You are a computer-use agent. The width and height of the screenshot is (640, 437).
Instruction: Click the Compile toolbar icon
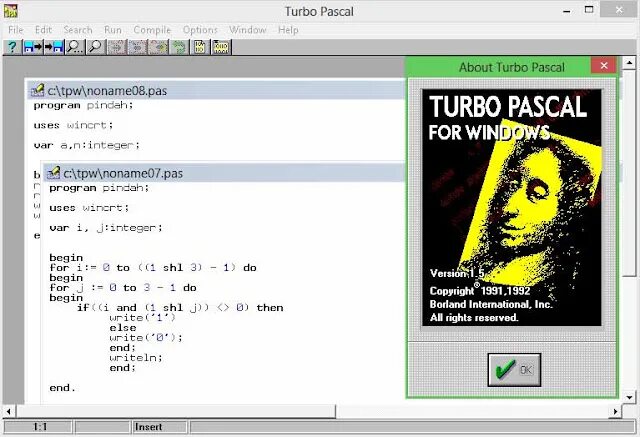click(200, 47)
